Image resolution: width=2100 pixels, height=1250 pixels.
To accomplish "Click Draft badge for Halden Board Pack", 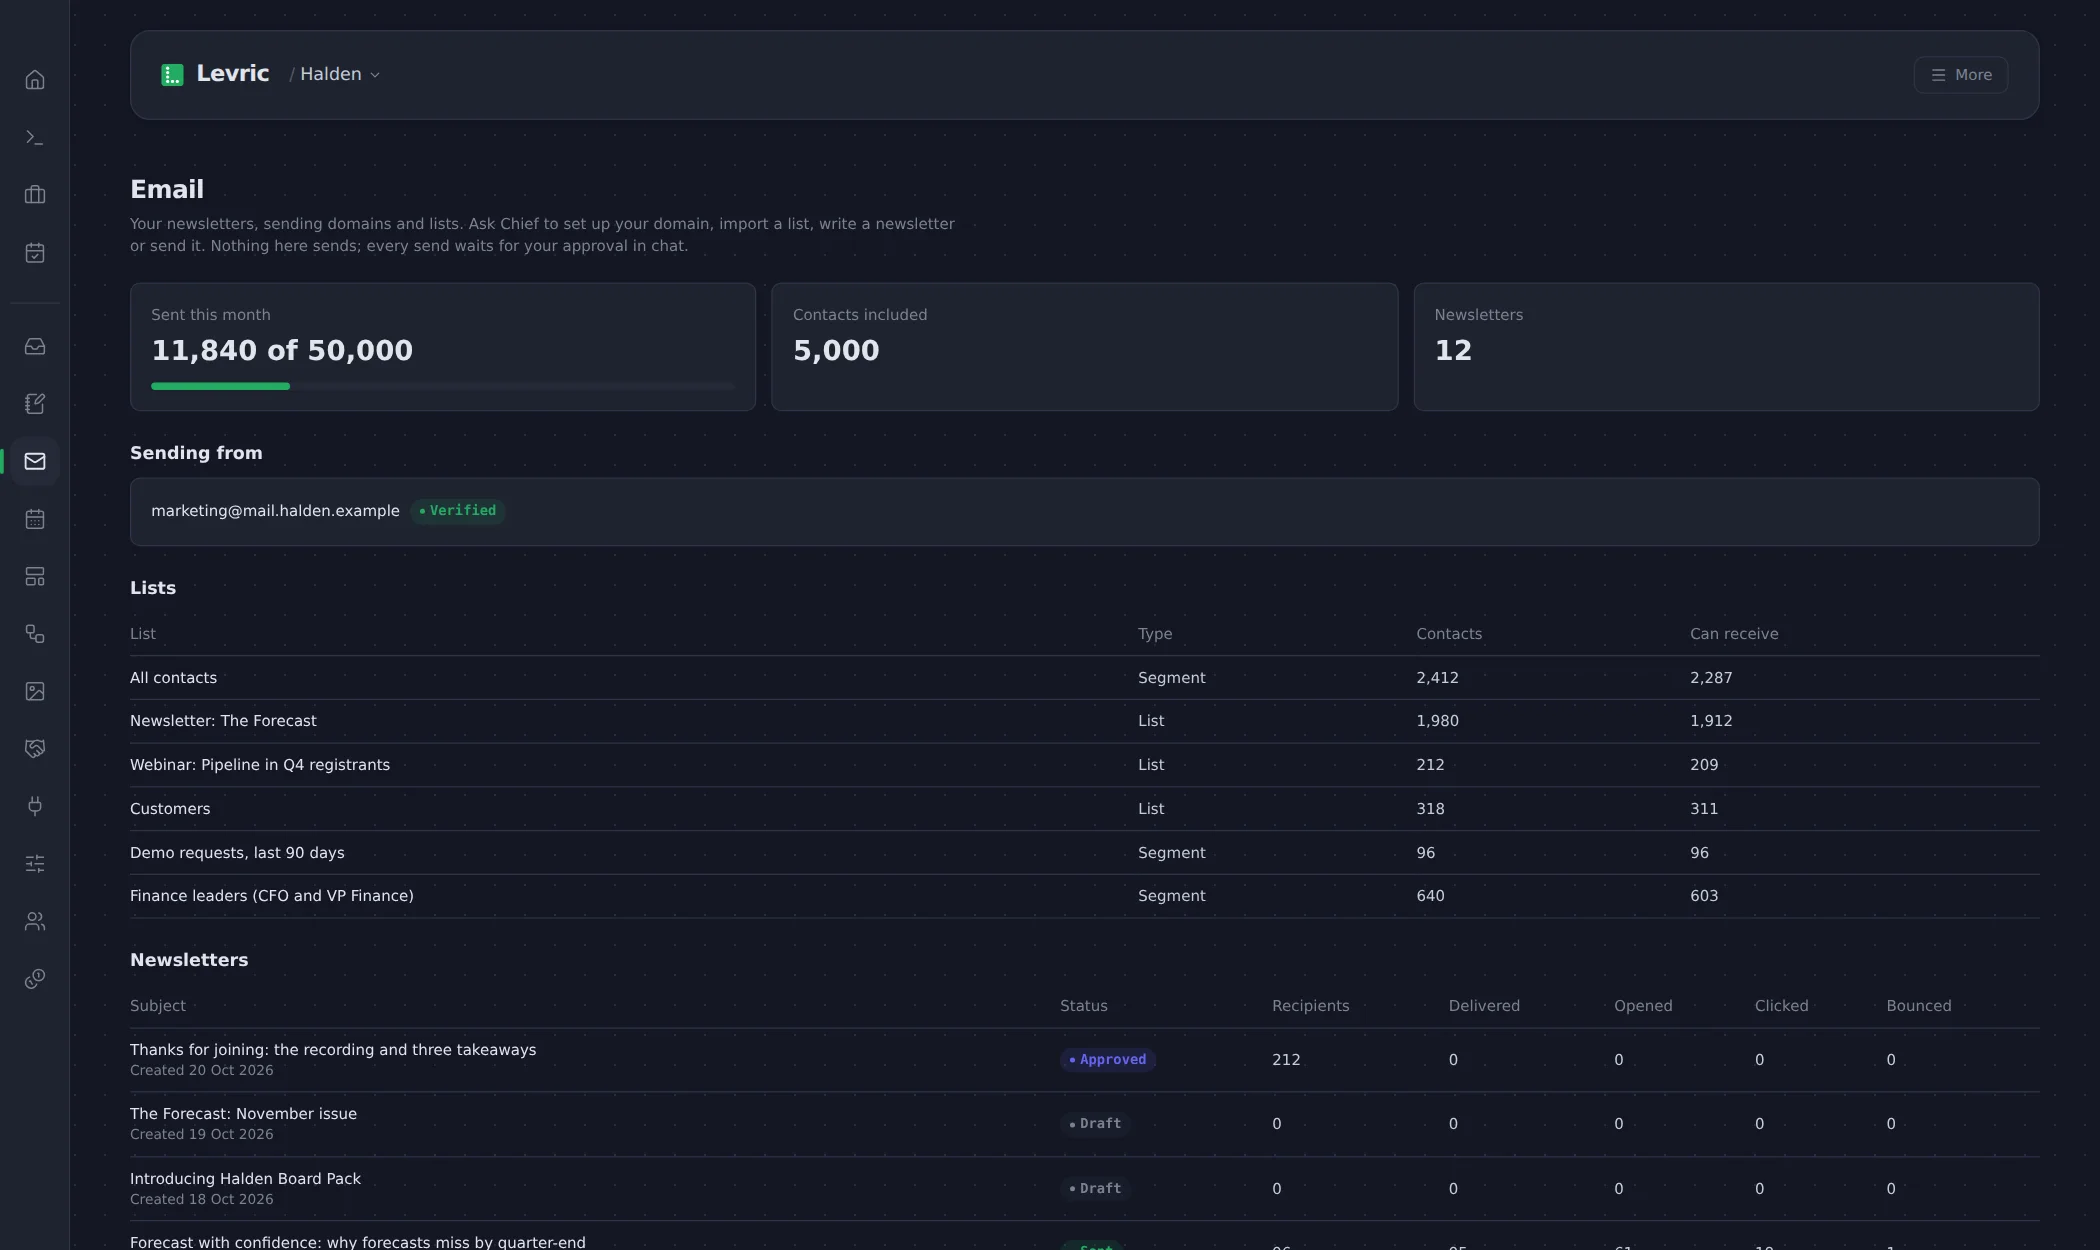I will tap(1095, 1189).
